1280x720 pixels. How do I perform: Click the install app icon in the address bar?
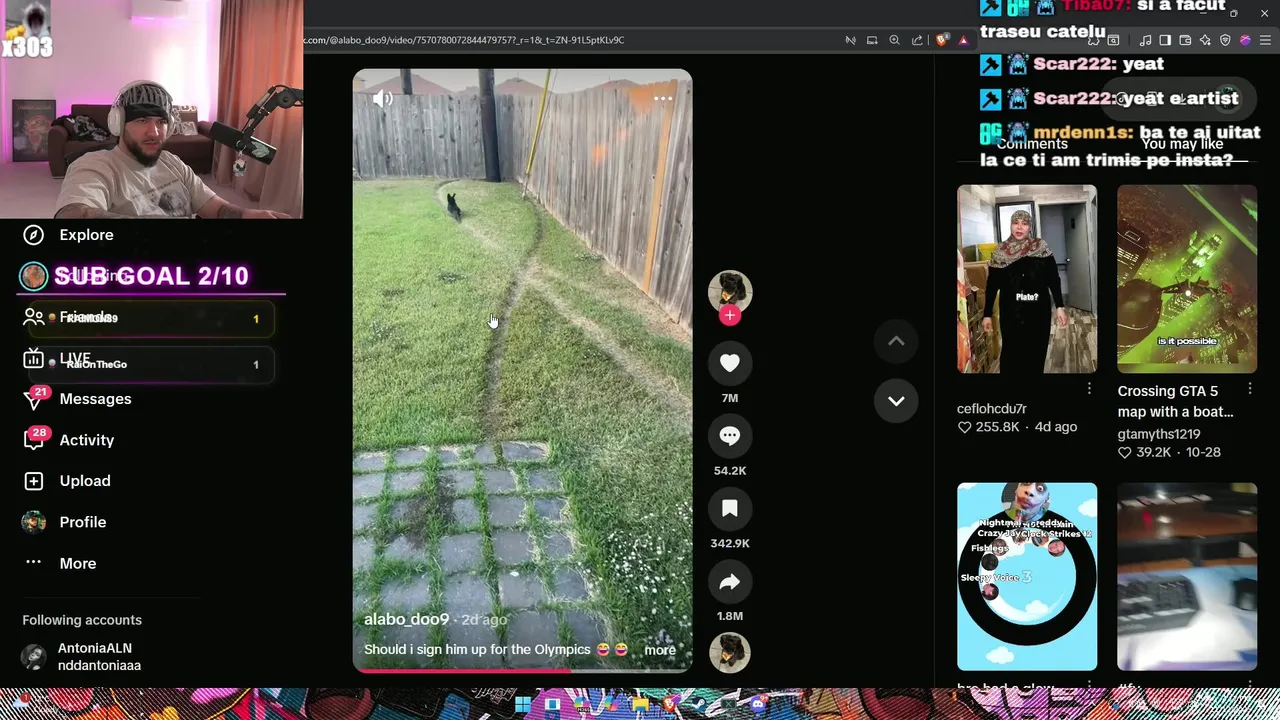pyautogui.click(x=872, y=40)
